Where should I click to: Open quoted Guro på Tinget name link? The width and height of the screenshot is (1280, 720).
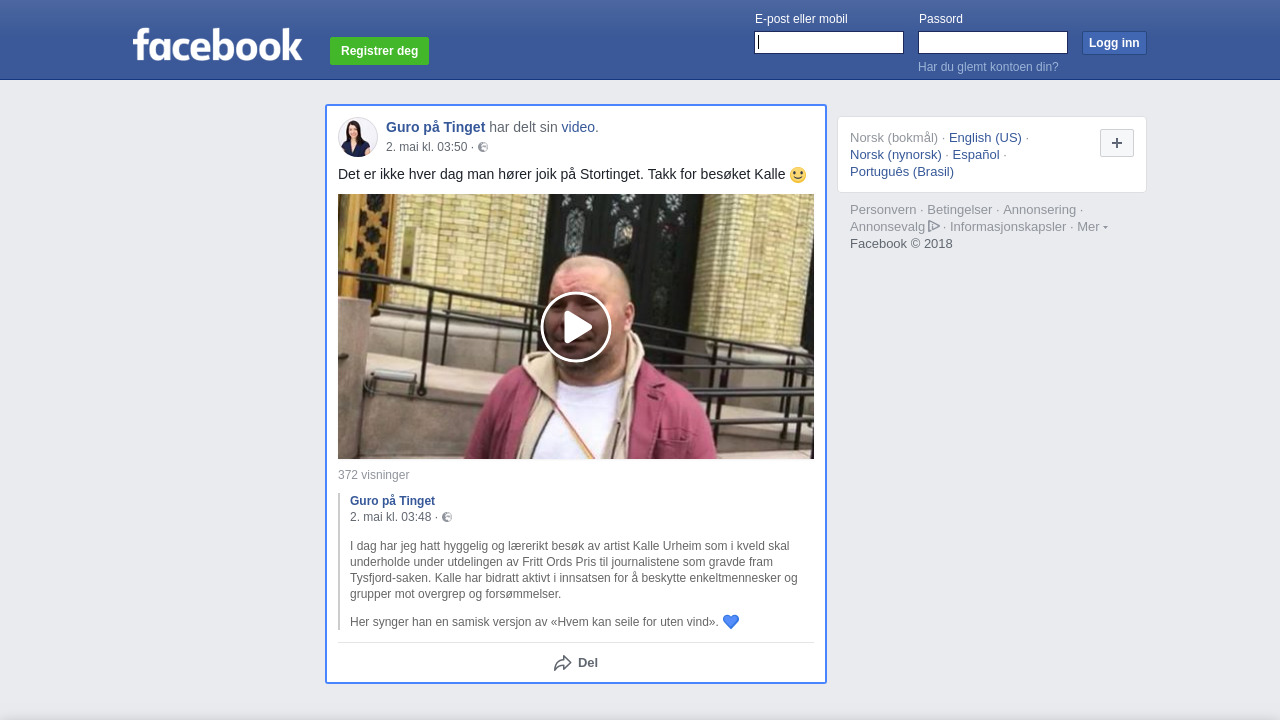point(392,501)
